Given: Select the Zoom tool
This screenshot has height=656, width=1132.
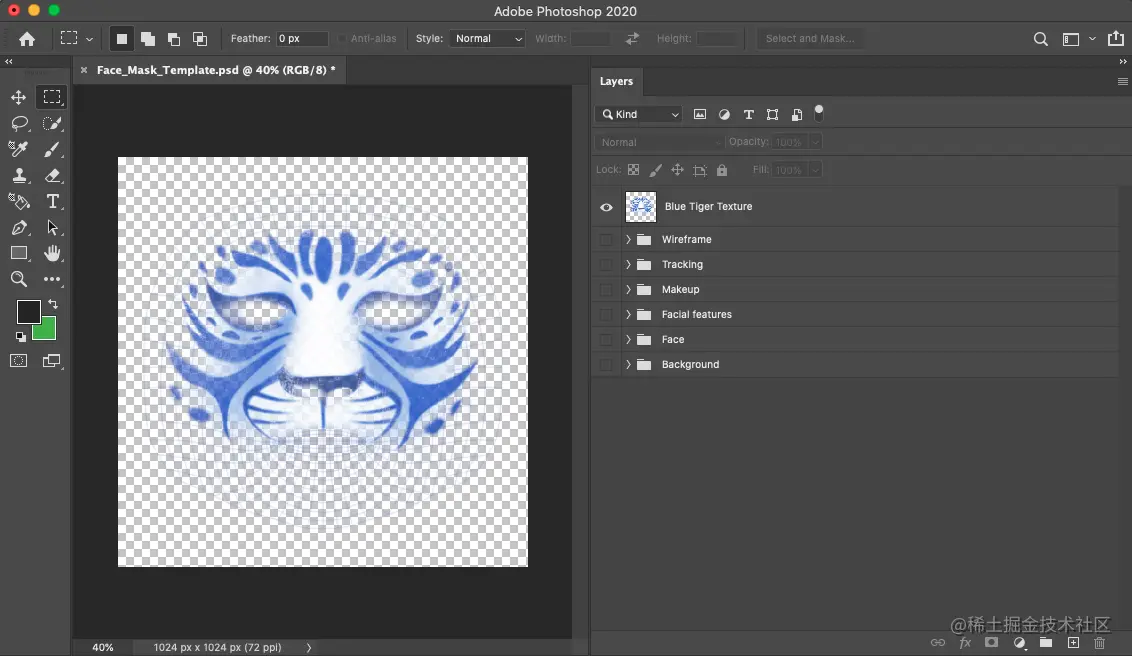Looking at the screenshot, I should [x=19, y=279].
